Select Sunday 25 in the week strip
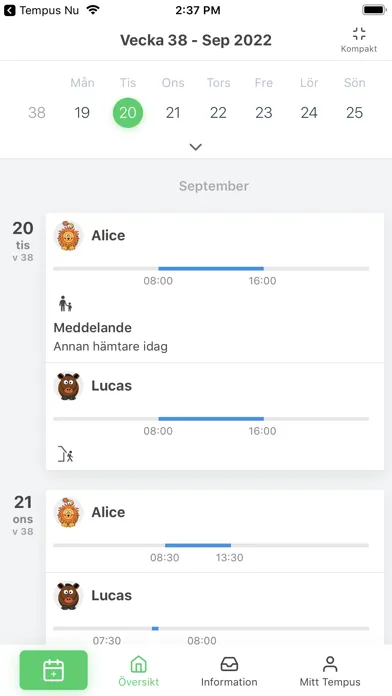The height and width of the screenshot is (696, 392). point(354,113)
